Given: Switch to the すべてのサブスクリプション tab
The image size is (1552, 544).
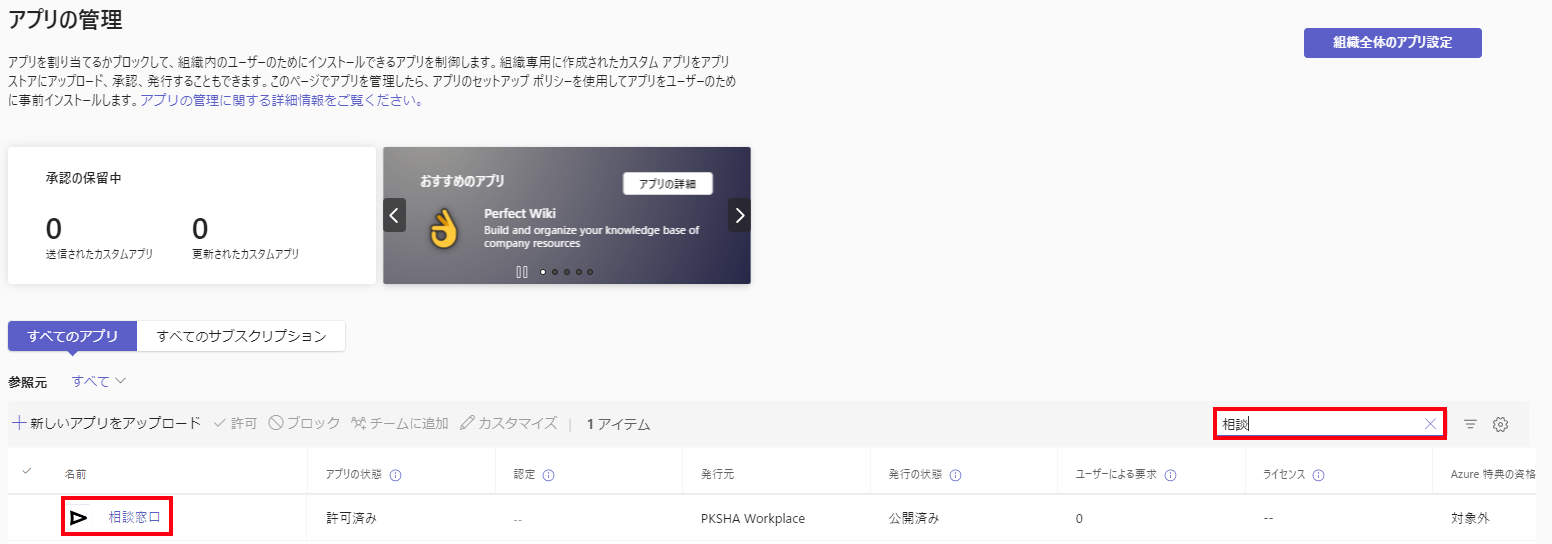Looking at the screenshot, I should (241, 336).
